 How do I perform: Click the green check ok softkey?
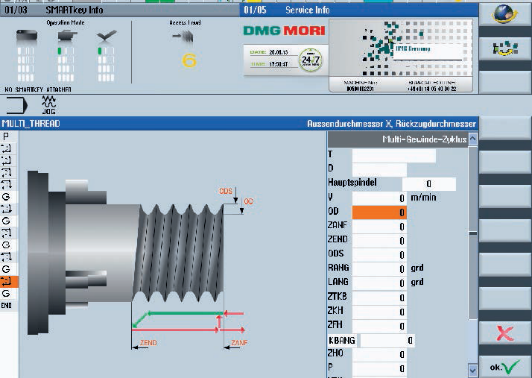click(x=505, y=366)
